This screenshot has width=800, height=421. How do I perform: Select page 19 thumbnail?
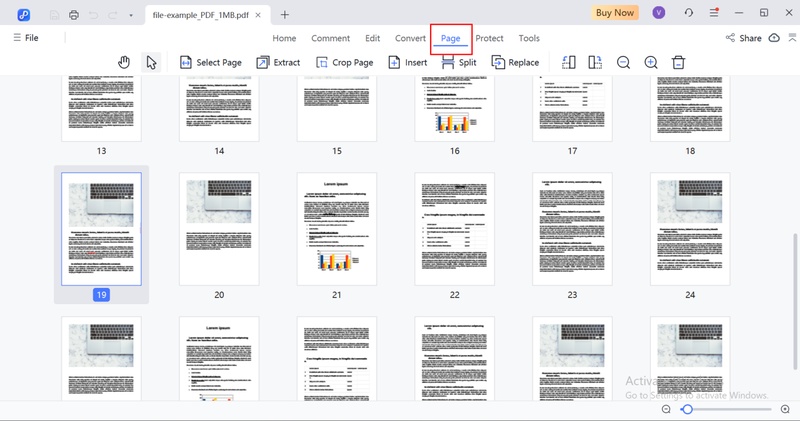tap(102, 229)
